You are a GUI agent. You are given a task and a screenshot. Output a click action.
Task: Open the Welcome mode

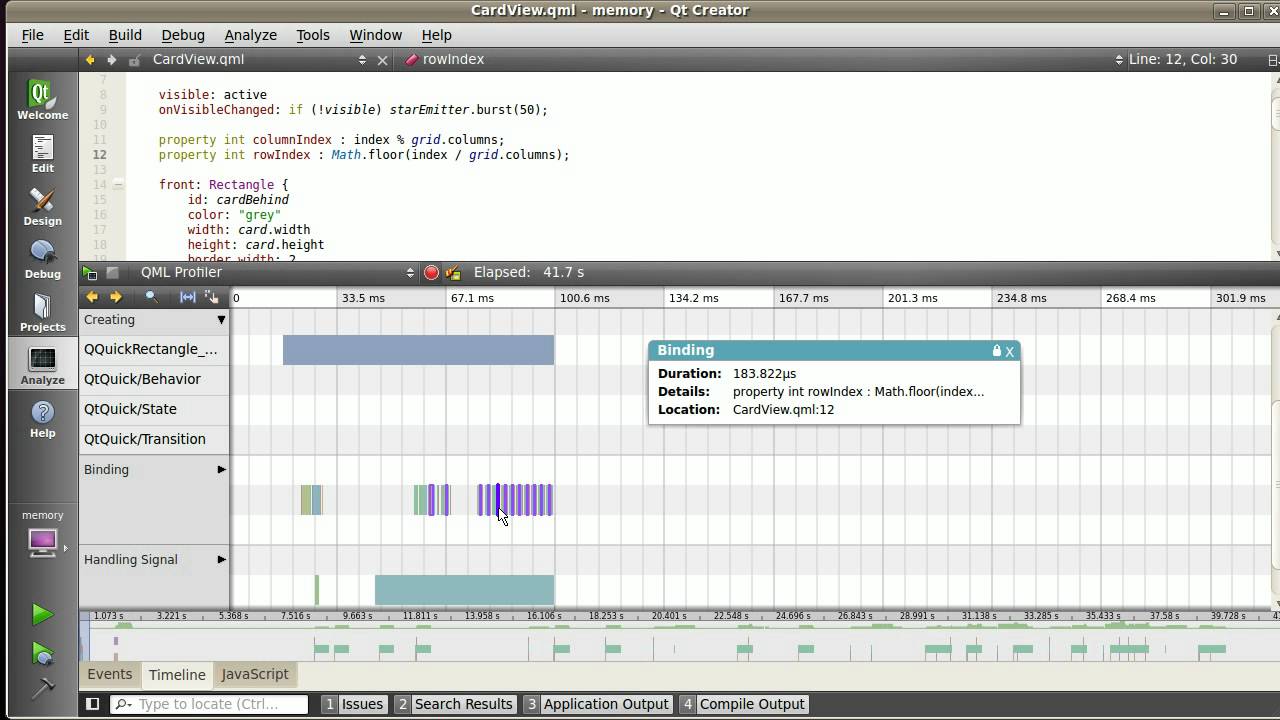(42, 100)
